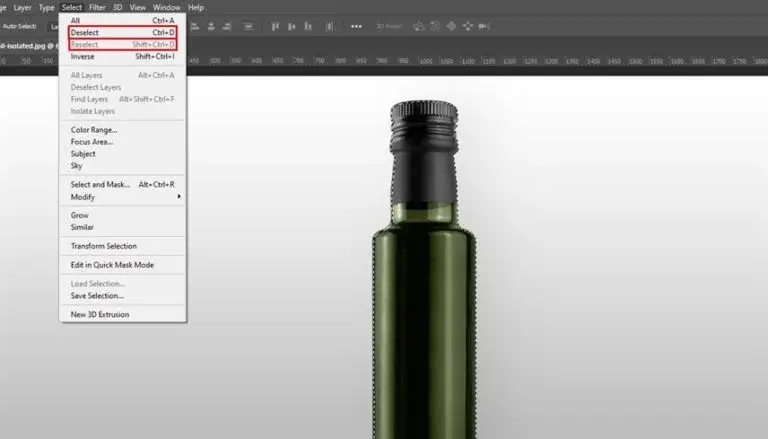Open the 3D menu
The height and width of the screenshot is (439, 768).
click(118, 7)
